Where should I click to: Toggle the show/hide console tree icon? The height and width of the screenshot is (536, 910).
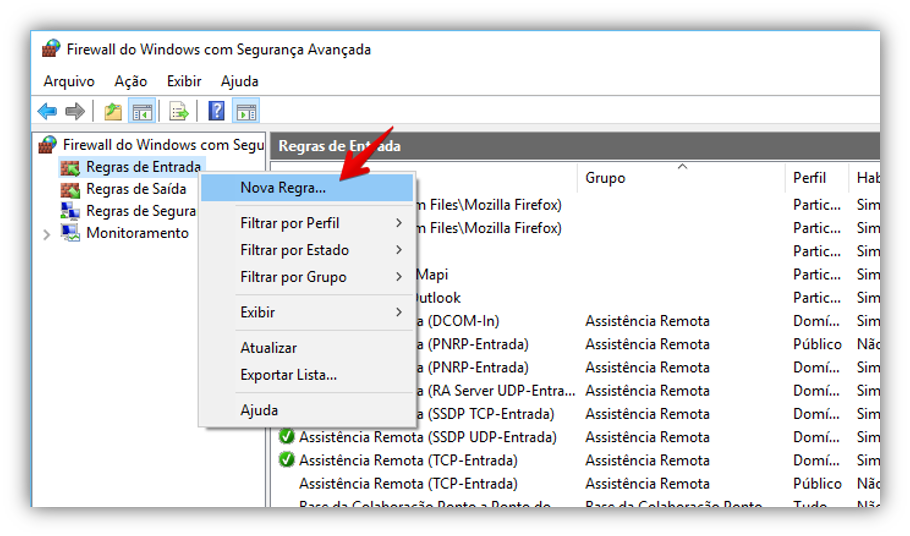(142, 111)
